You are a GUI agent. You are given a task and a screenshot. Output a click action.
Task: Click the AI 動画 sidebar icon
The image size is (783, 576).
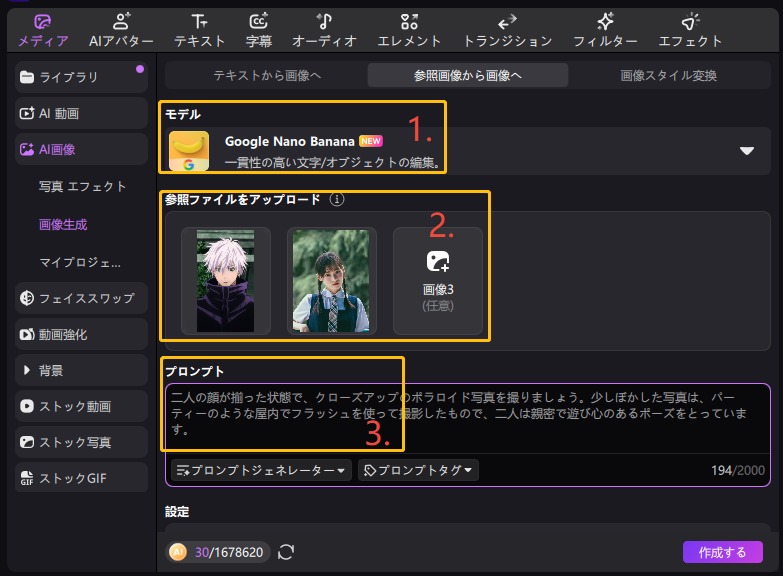click(26, 113)
